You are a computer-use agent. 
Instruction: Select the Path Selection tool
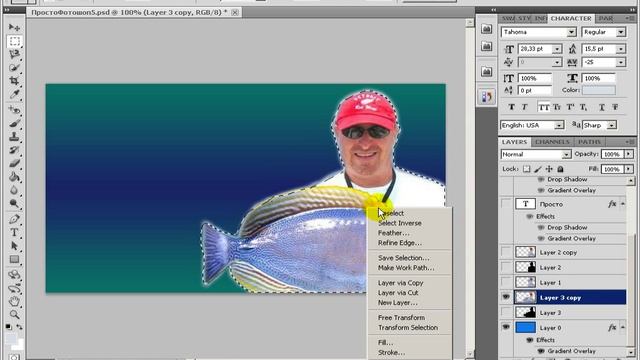click(14, 246)
